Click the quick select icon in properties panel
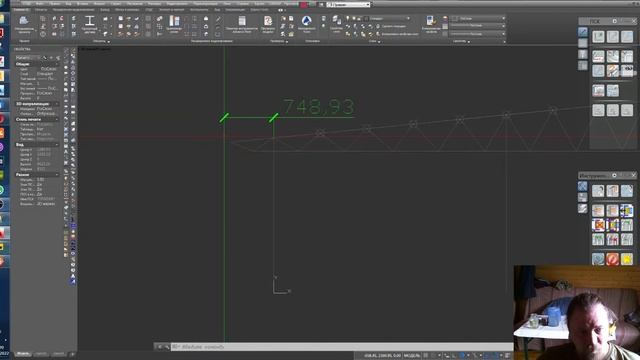This screenshot has height=360, width=640. pos(58,58)
